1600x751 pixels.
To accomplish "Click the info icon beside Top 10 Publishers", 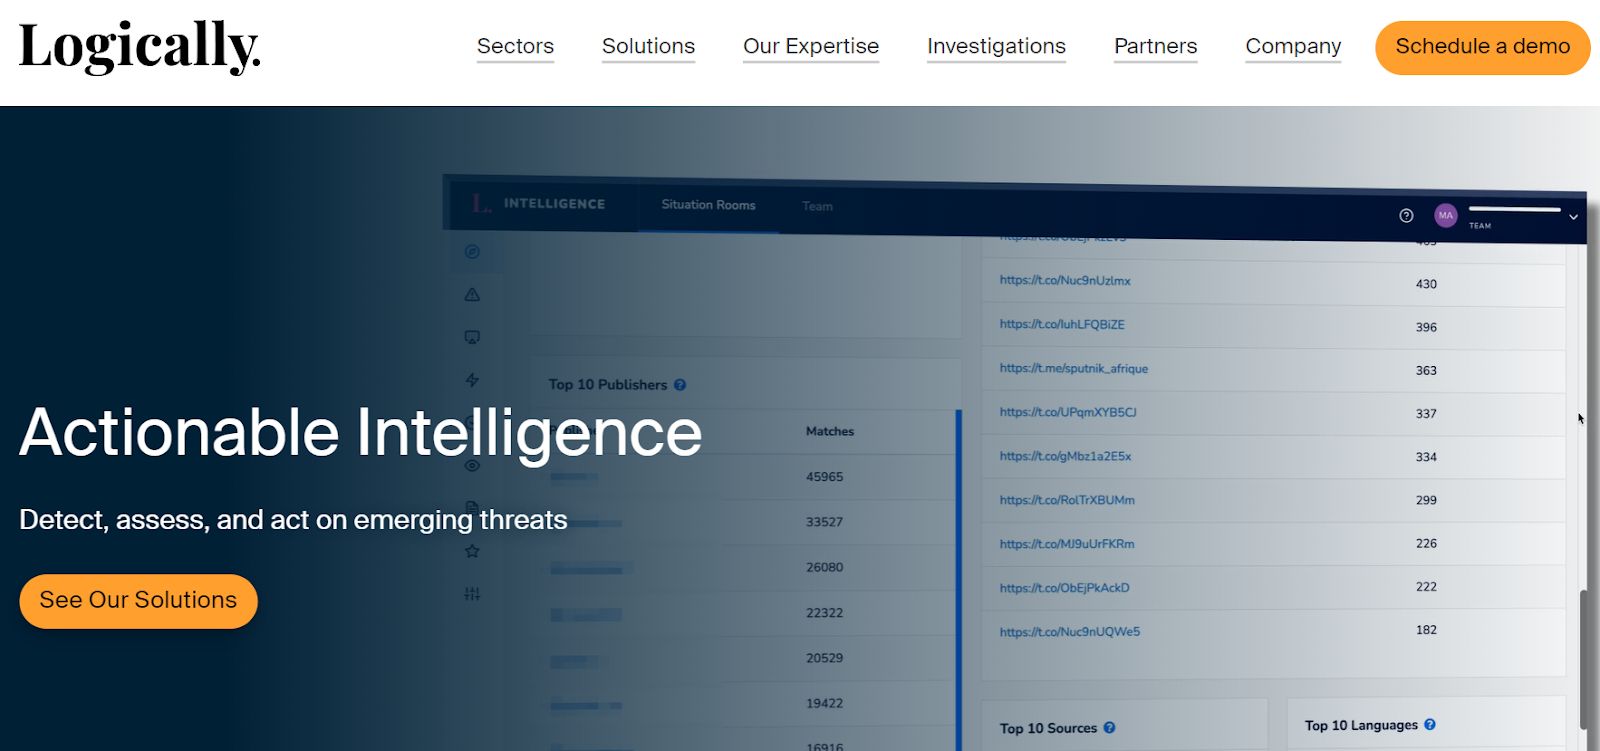I will [x=680, y=385].
